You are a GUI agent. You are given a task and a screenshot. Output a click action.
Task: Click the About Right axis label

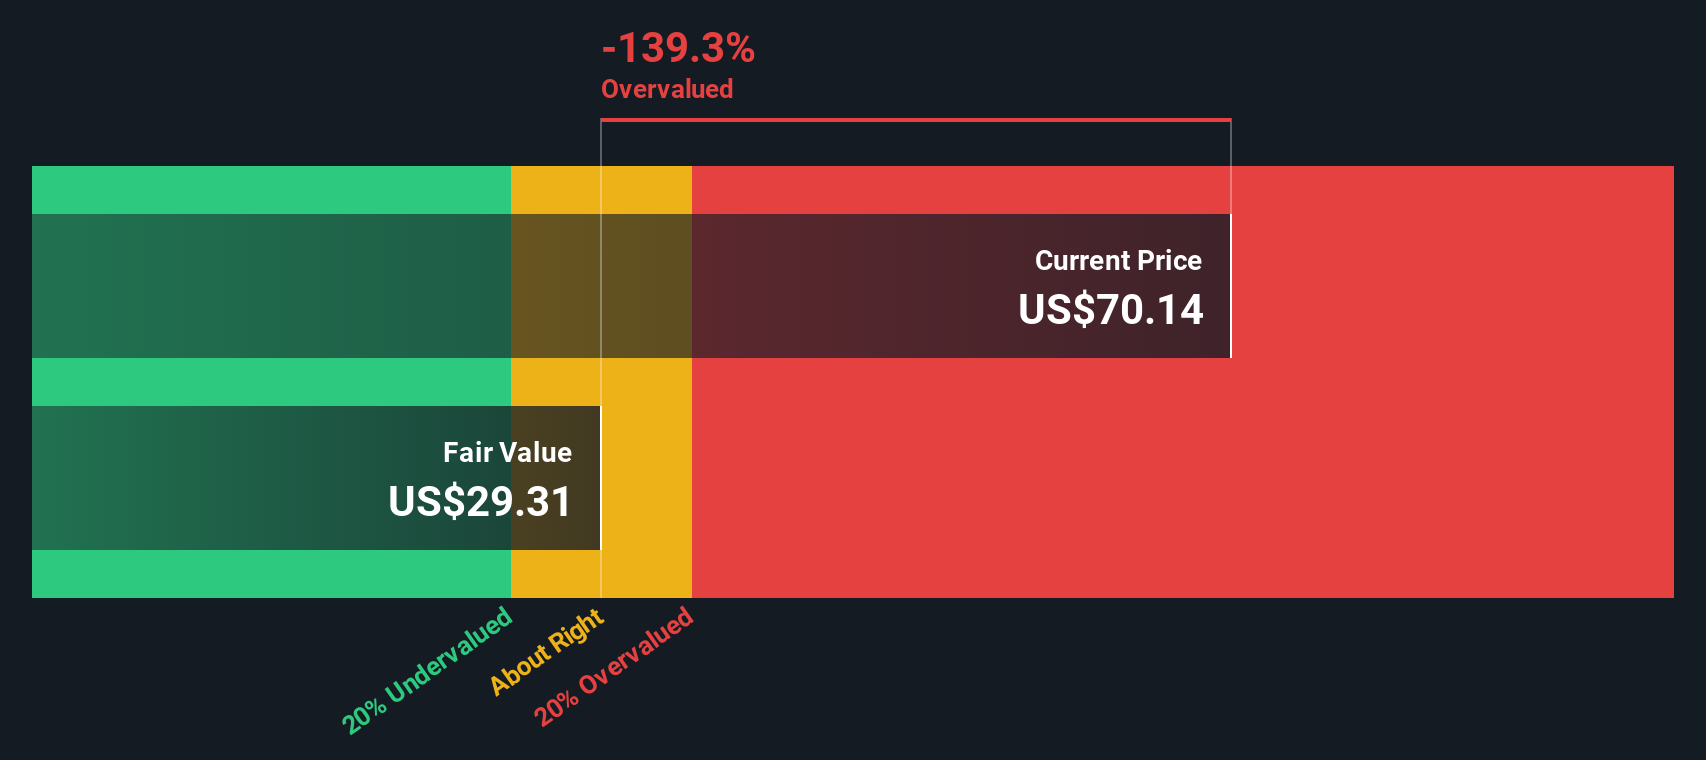547,652
